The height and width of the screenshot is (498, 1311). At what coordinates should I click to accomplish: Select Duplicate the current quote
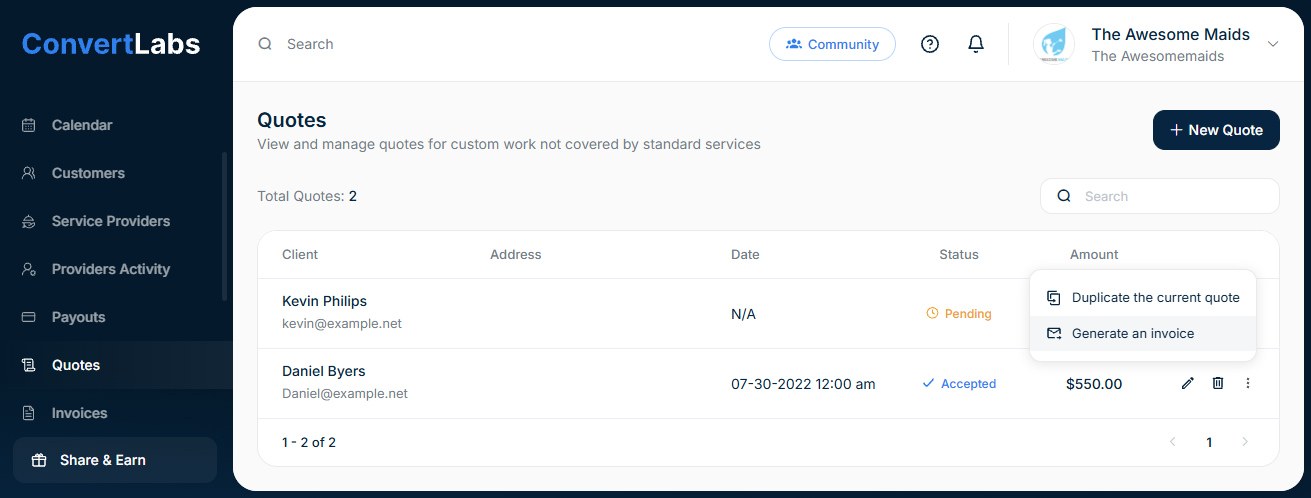coord(1155,297)
